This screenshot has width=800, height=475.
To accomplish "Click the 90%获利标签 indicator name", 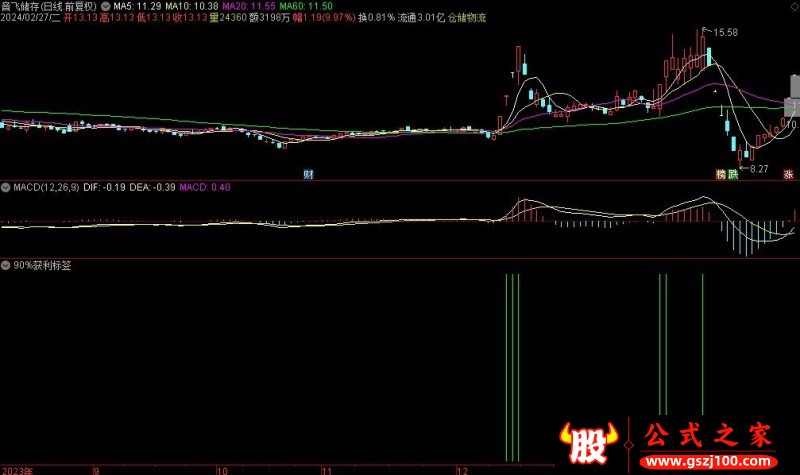I will click(x=42, y=266).
